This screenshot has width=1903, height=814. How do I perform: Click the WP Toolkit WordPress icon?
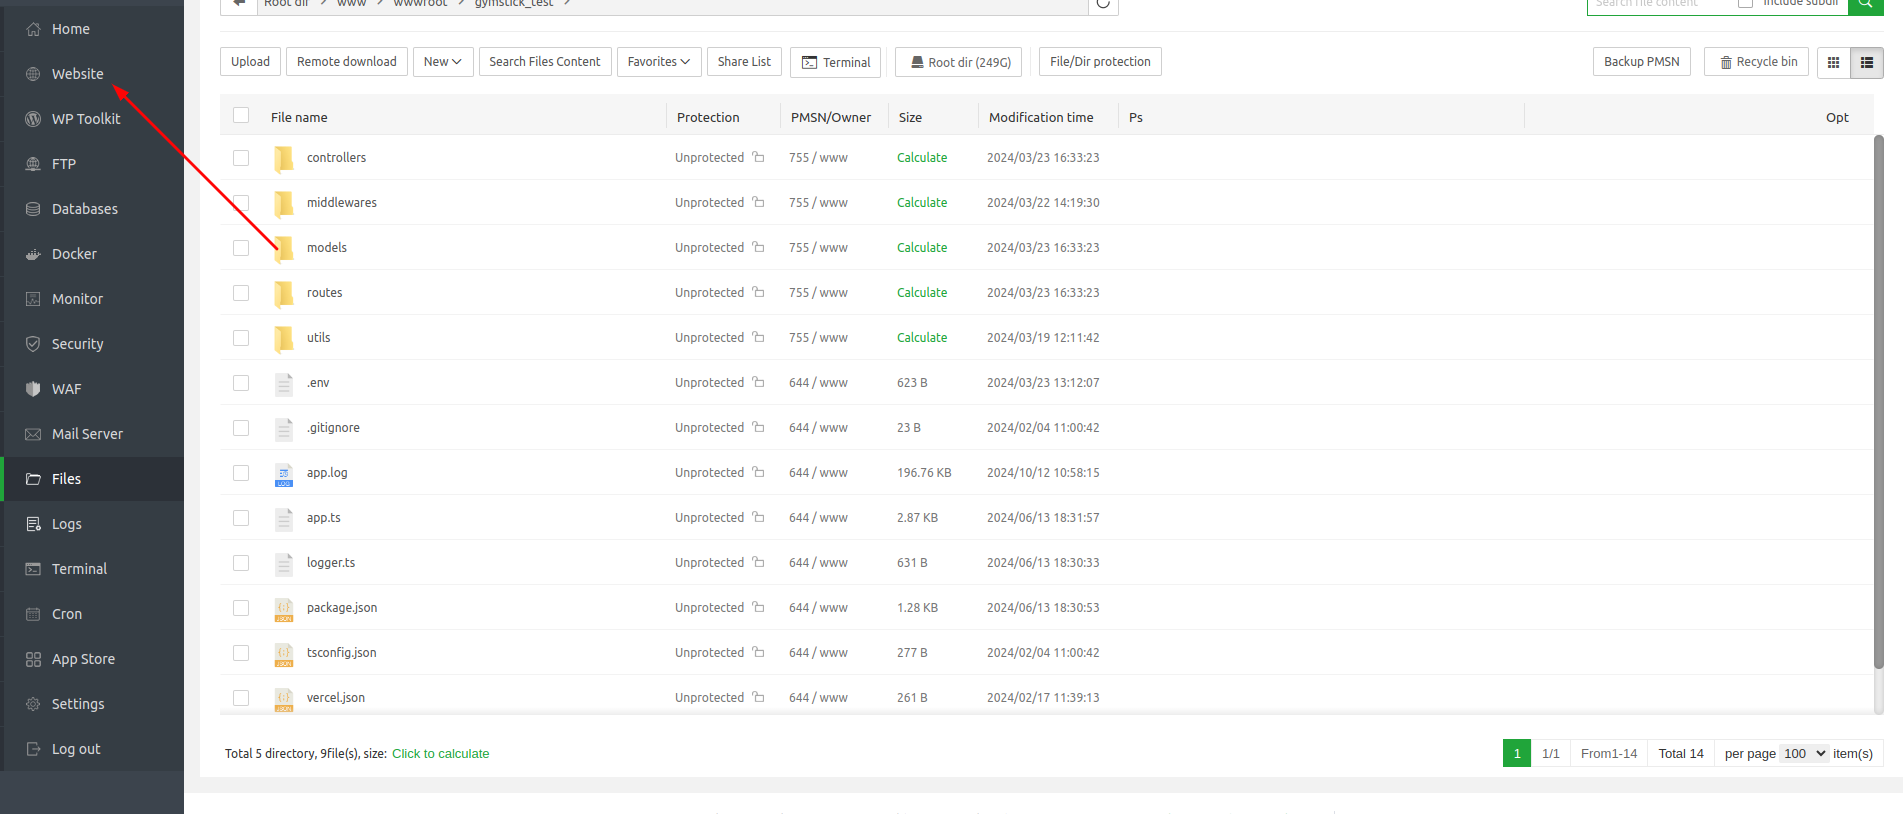click(x=33, y=119)
